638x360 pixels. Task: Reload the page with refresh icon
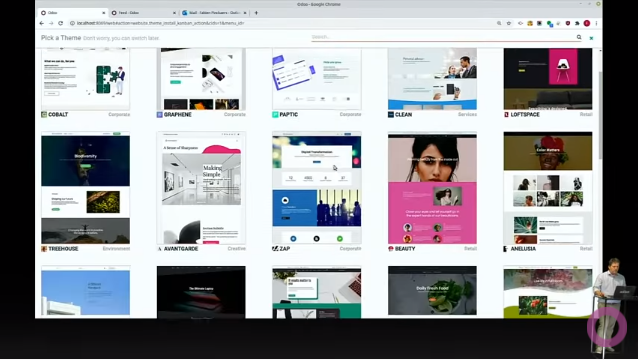[61, 23]
